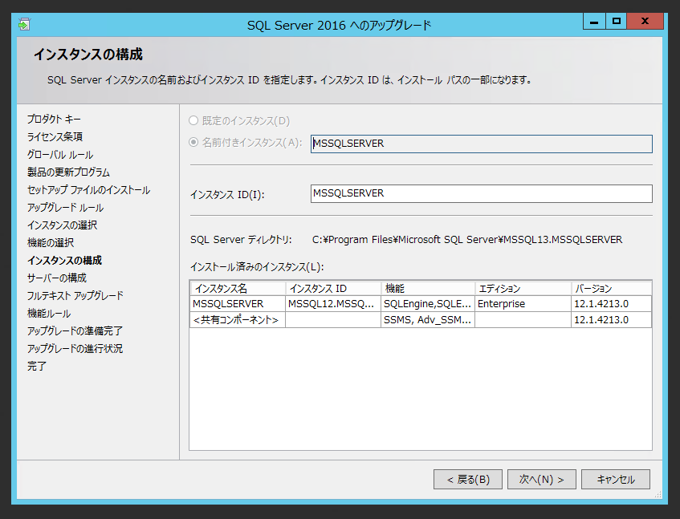This screenshot has width=680, height=519.
Task: Open グローバル ルール step in sidebar
Action: [60, 155]
